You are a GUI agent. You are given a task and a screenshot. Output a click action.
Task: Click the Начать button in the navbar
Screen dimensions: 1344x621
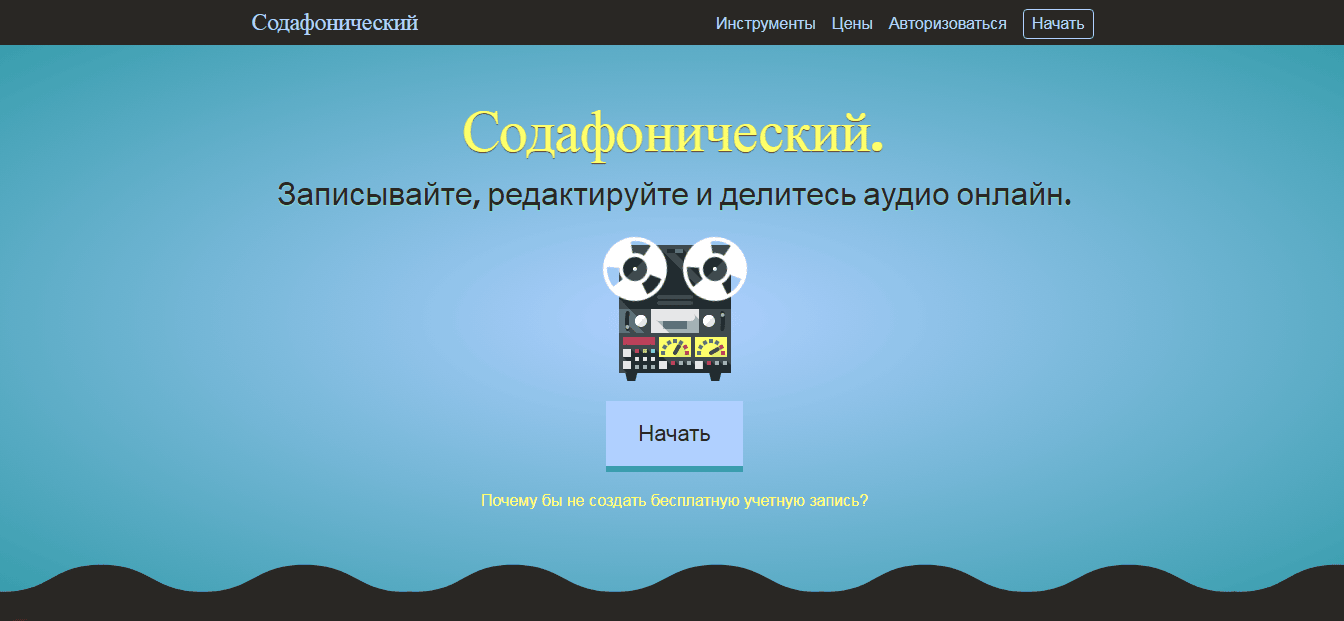(x=1058, y=23)
